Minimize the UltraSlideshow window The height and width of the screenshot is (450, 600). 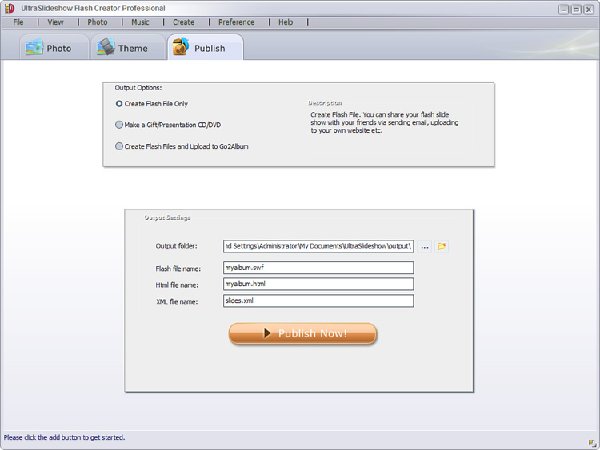click(563, 9)
